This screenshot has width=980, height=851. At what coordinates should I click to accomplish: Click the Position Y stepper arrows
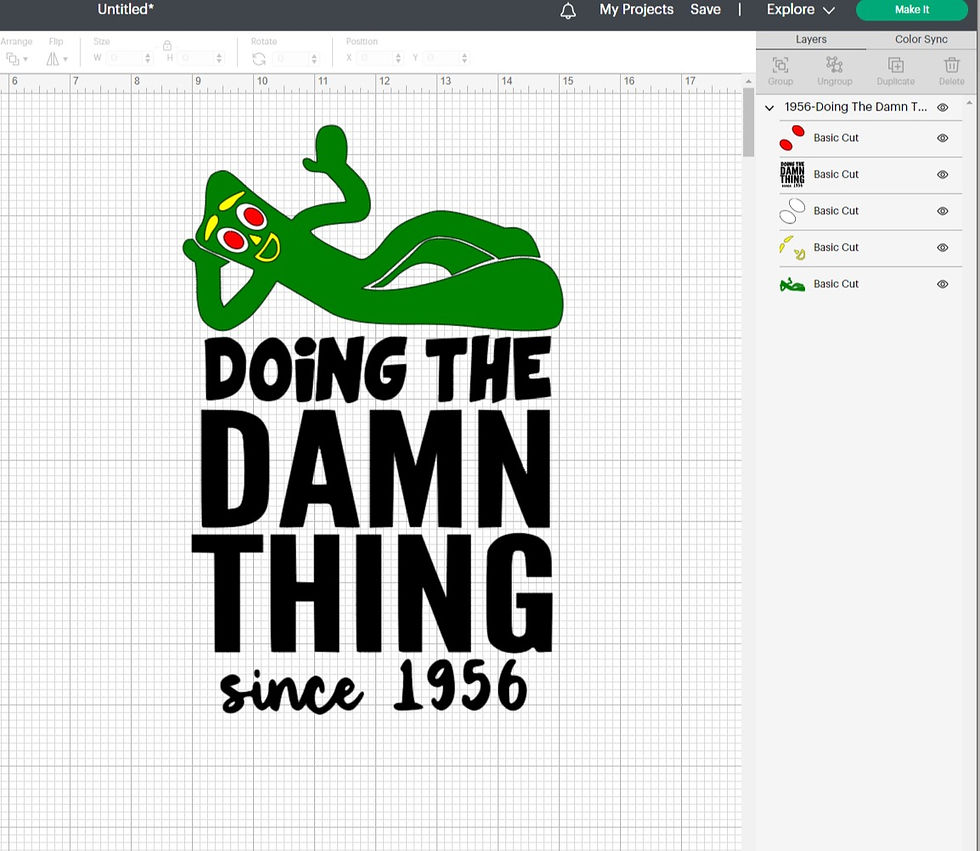pos(464,58)
